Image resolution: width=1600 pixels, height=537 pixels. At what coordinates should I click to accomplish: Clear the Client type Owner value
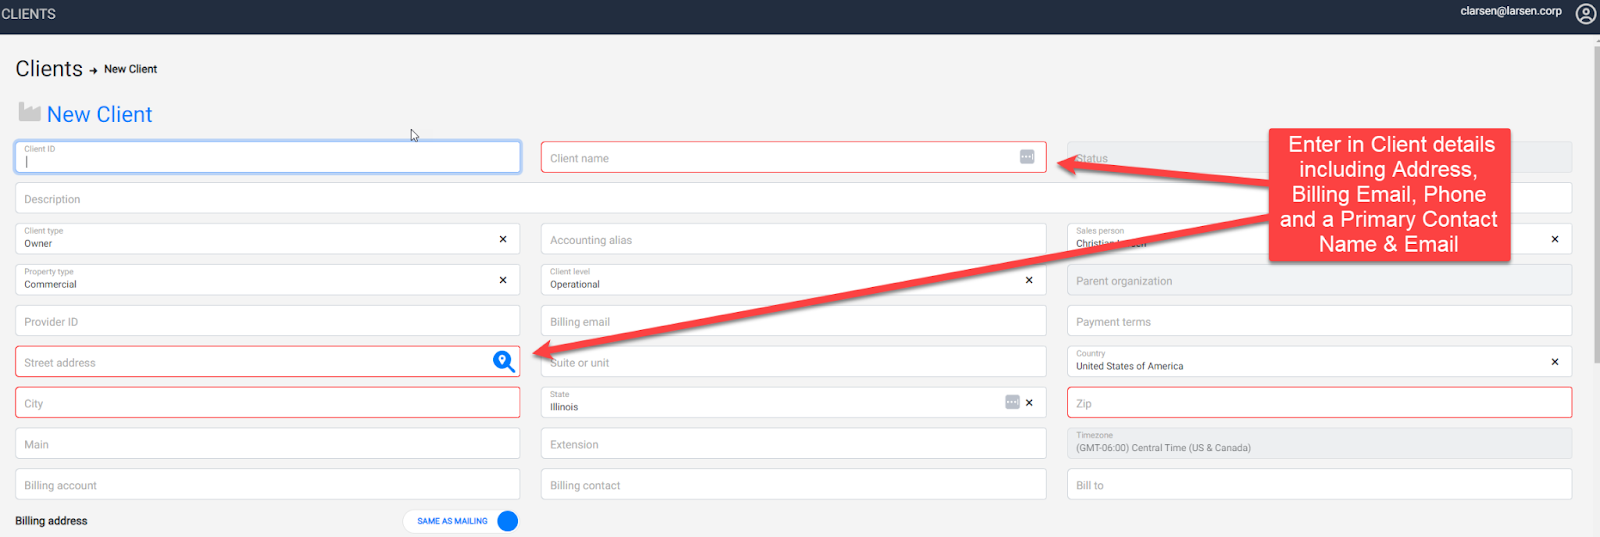click(503, 239)
